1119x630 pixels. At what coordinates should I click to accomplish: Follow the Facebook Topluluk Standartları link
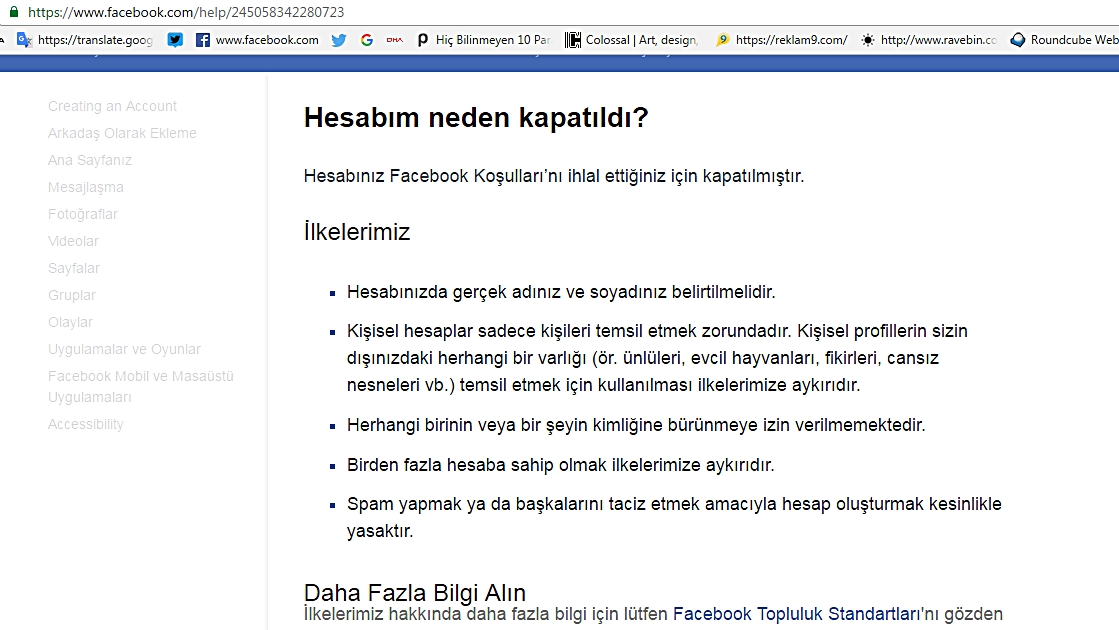[796, 614]
